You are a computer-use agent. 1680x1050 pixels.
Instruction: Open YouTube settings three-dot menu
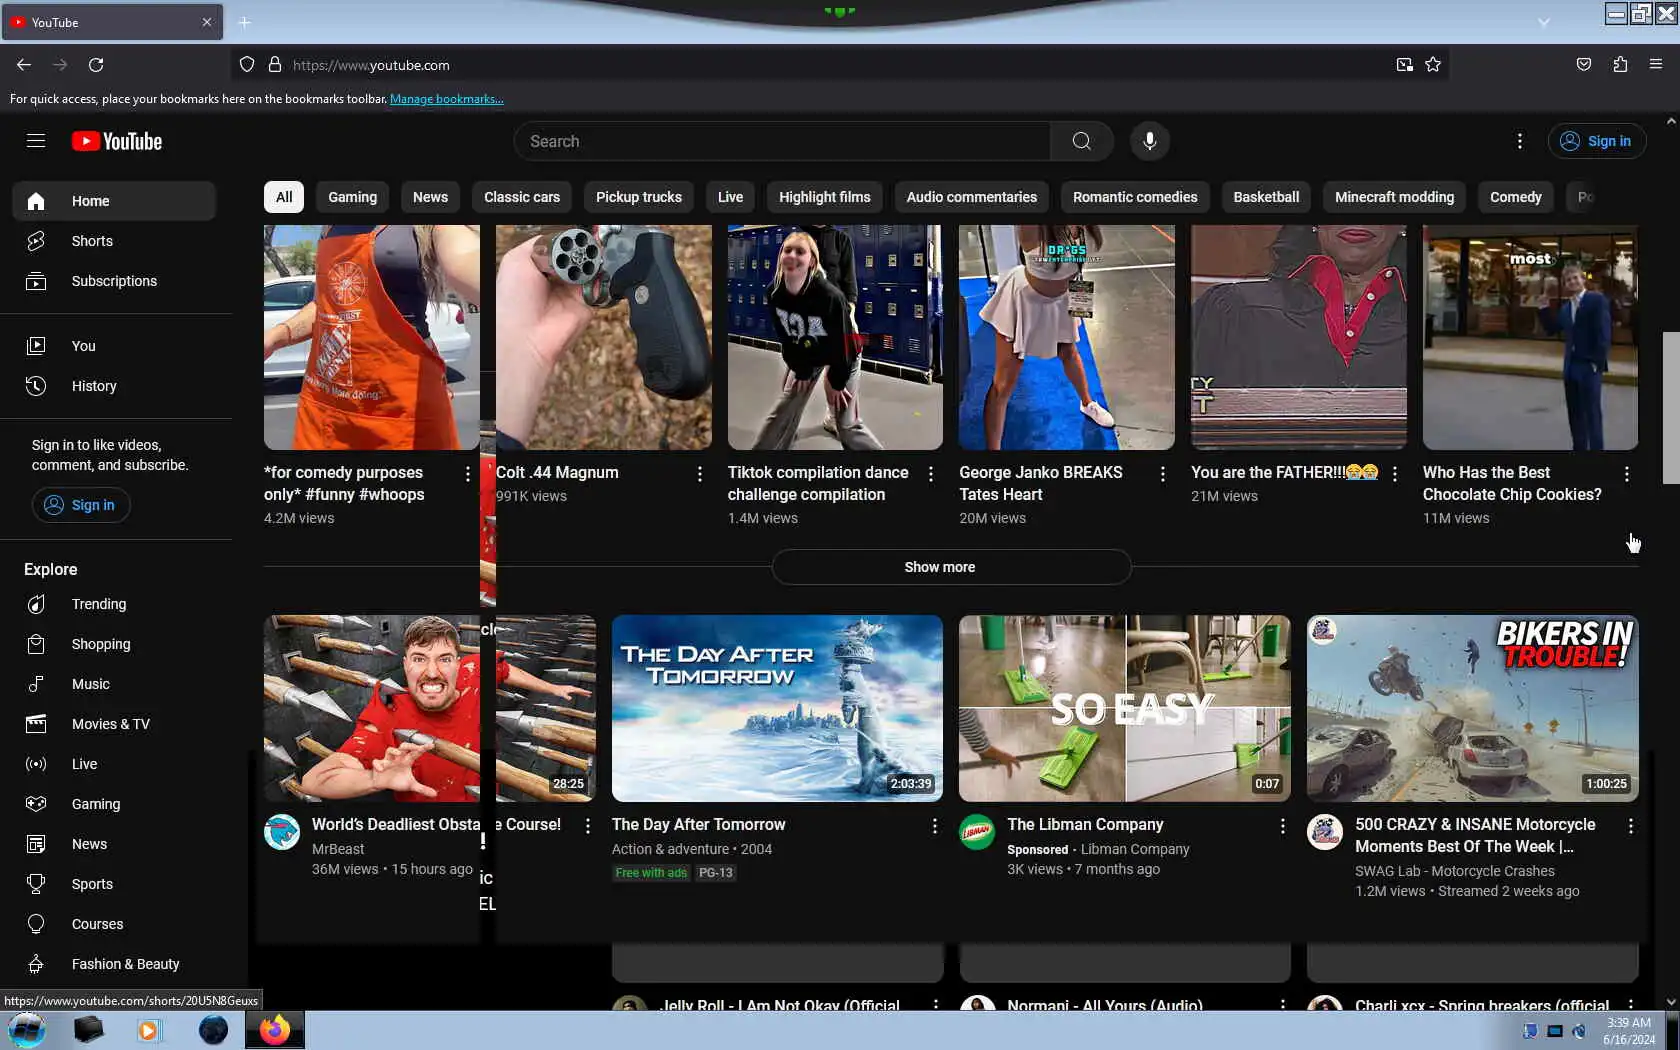click(1520, 141)
